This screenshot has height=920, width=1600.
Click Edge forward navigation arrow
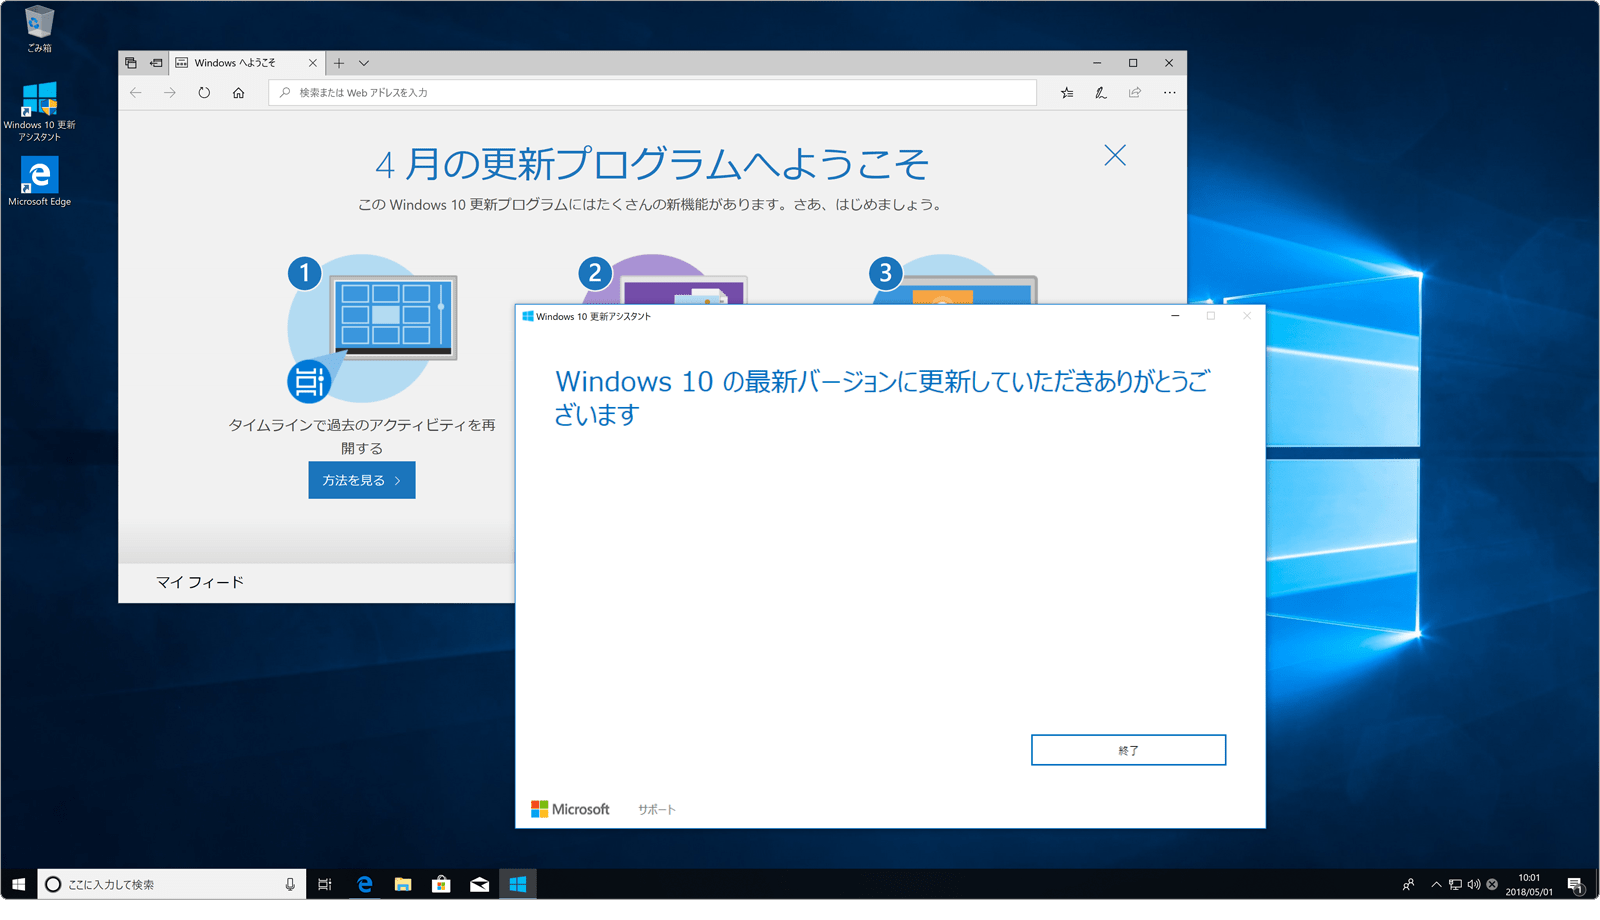[x=170, y=93]
